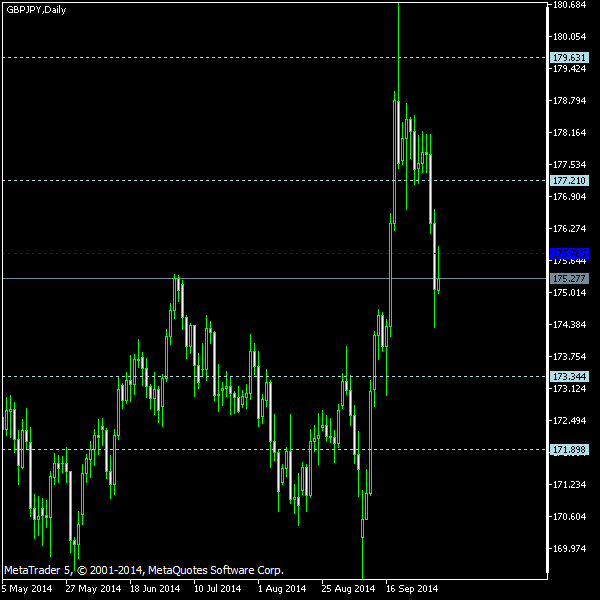Image resolution: width=600 pixels, height=600 pixels.
Task: Click the 180.684 price axis value
Action: tap(569, 5)
